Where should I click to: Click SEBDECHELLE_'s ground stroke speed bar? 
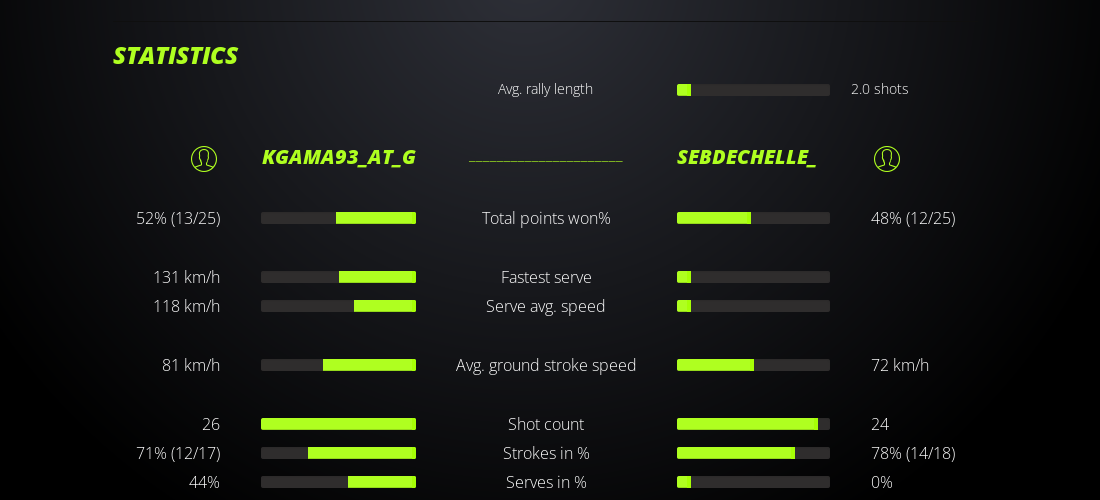pos(753,365)
